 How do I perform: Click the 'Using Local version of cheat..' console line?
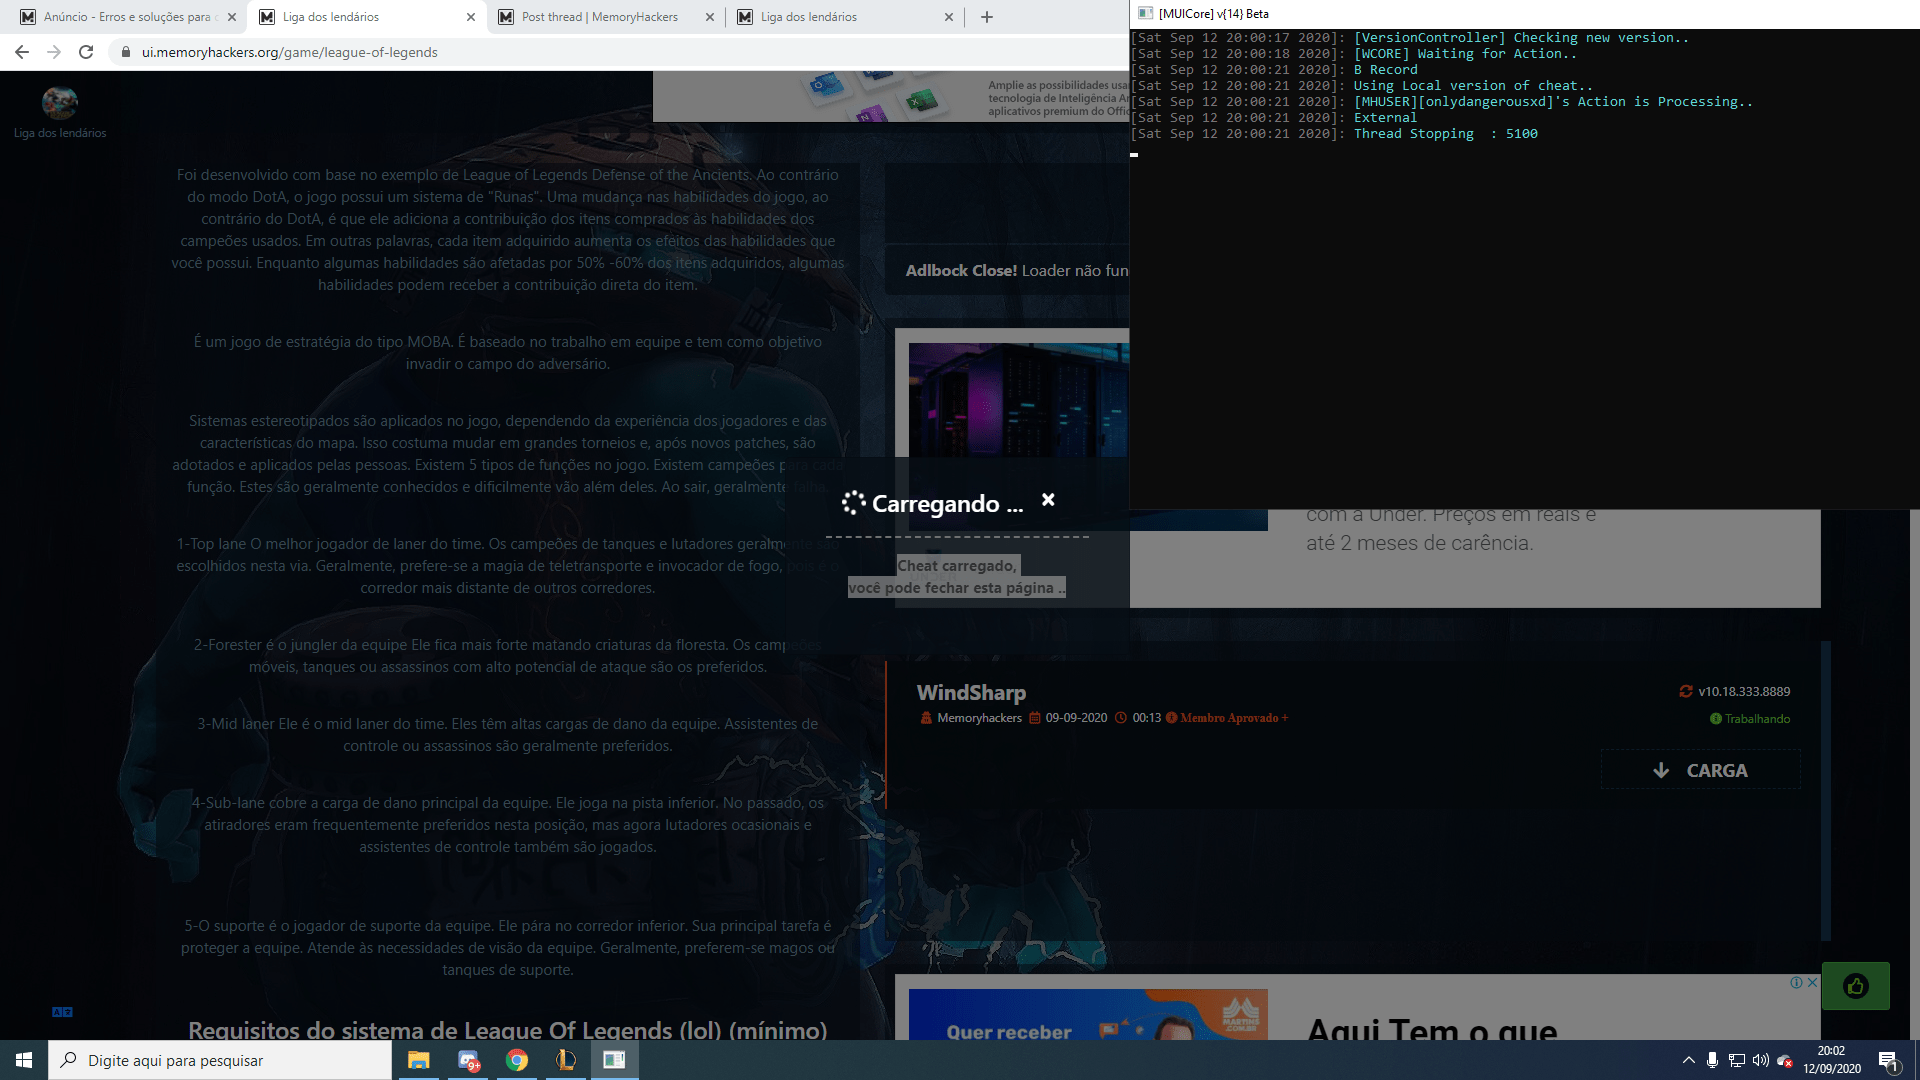[x=1473, y=86]
